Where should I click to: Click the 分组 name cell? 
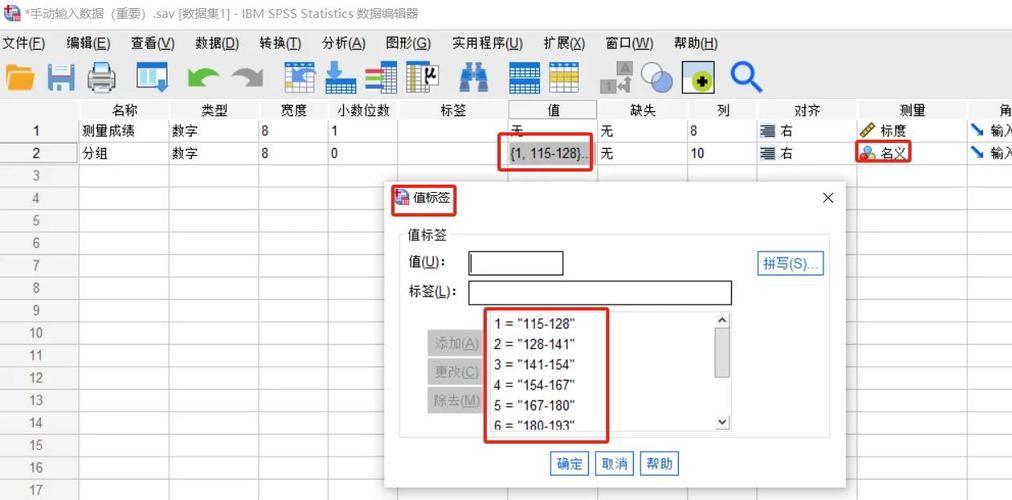coord(124,154)
